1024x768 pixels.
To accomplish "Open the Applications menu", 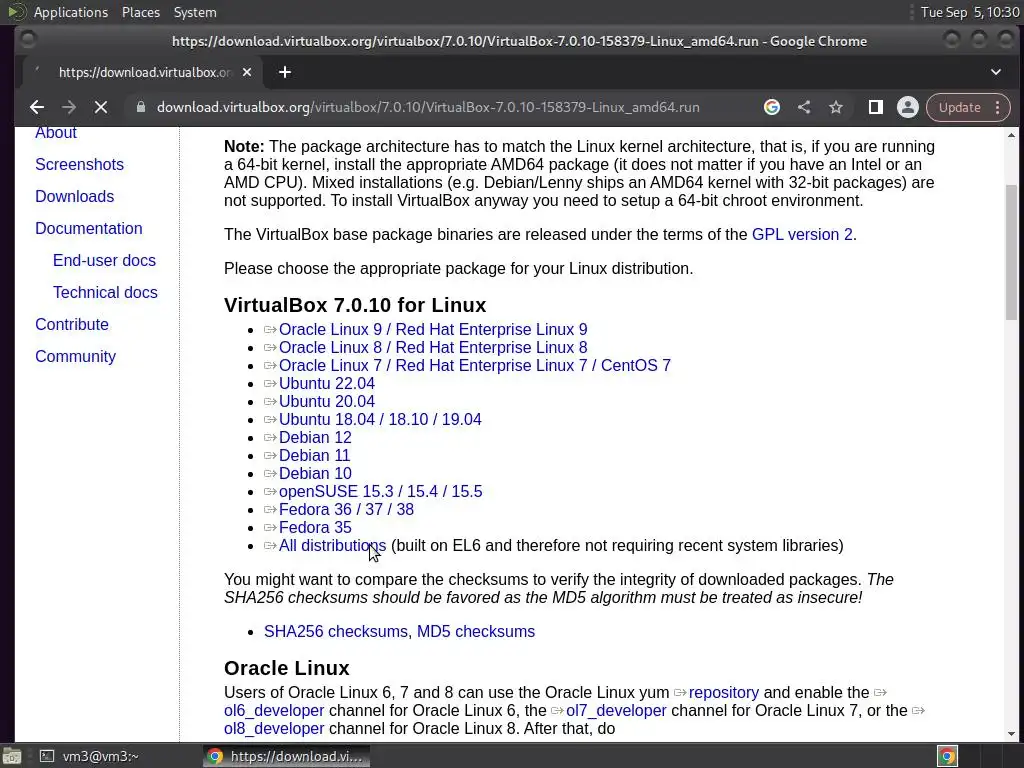I will pos(71,12).
